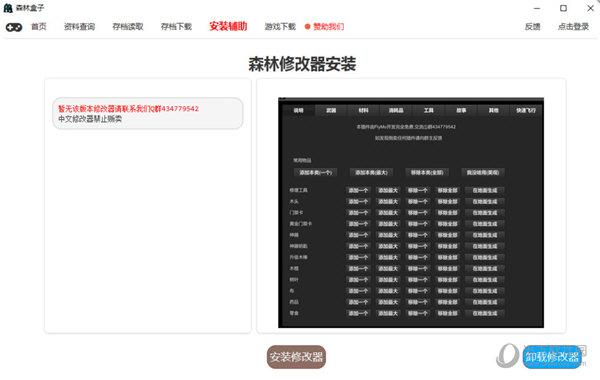600x380 pixels.
Task: Click the 安装修改器 install button
Action: coord(296,357)
